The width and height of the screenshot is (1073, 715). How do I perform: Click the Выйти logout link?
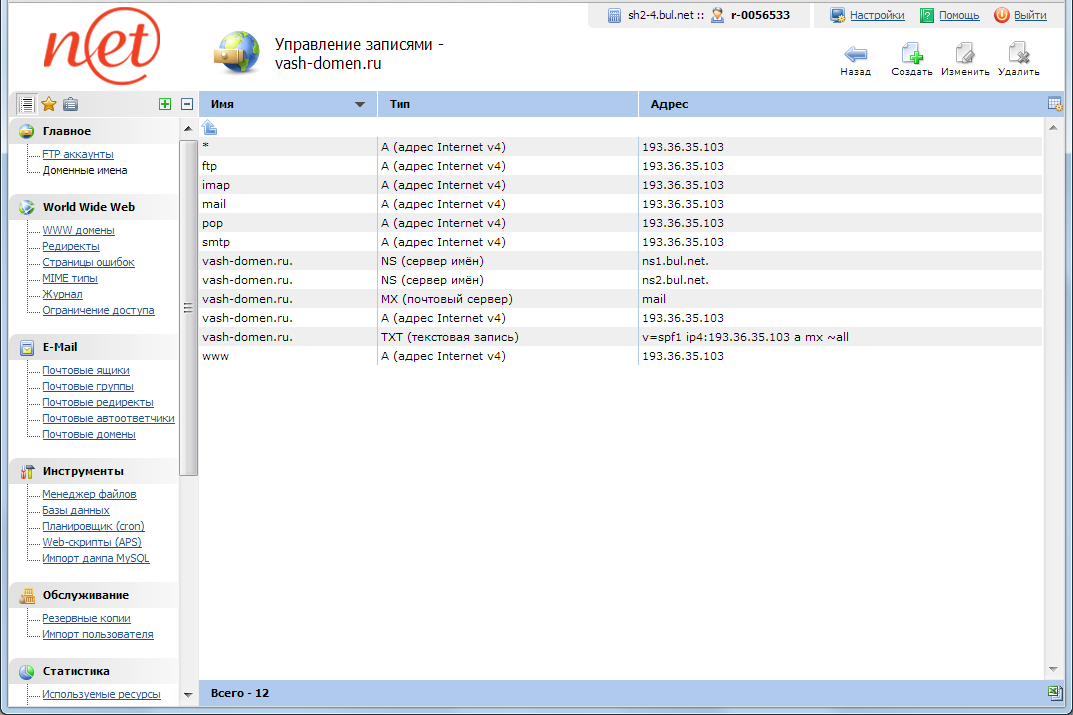pos(1030,15)
